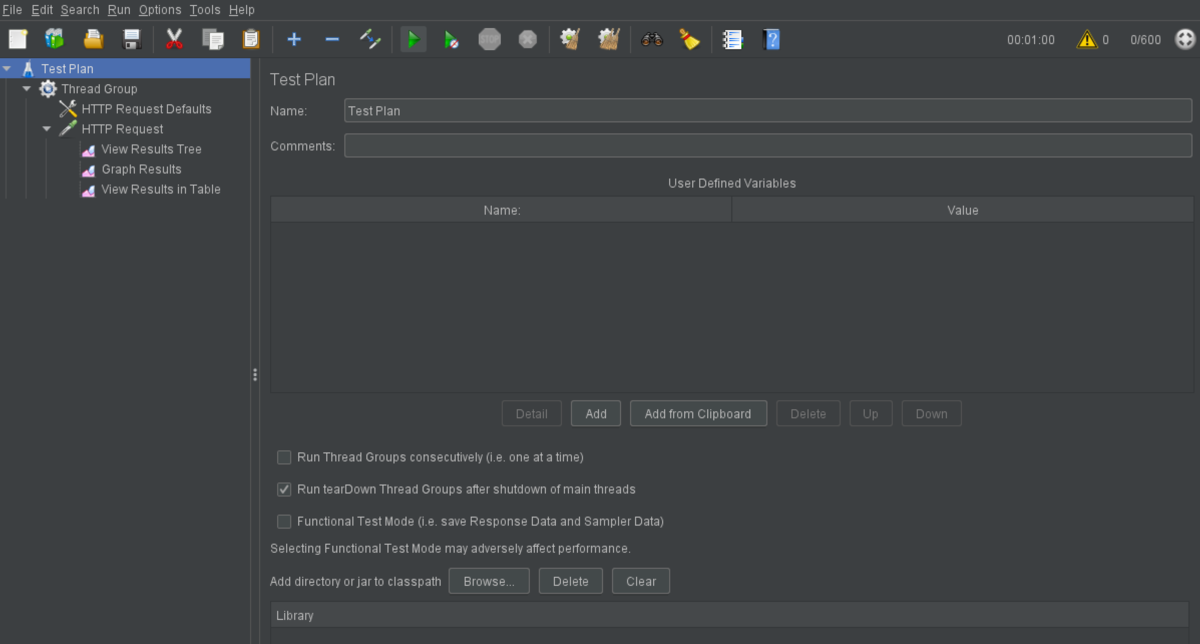Open the Edit menu

[x=42, y=9]
